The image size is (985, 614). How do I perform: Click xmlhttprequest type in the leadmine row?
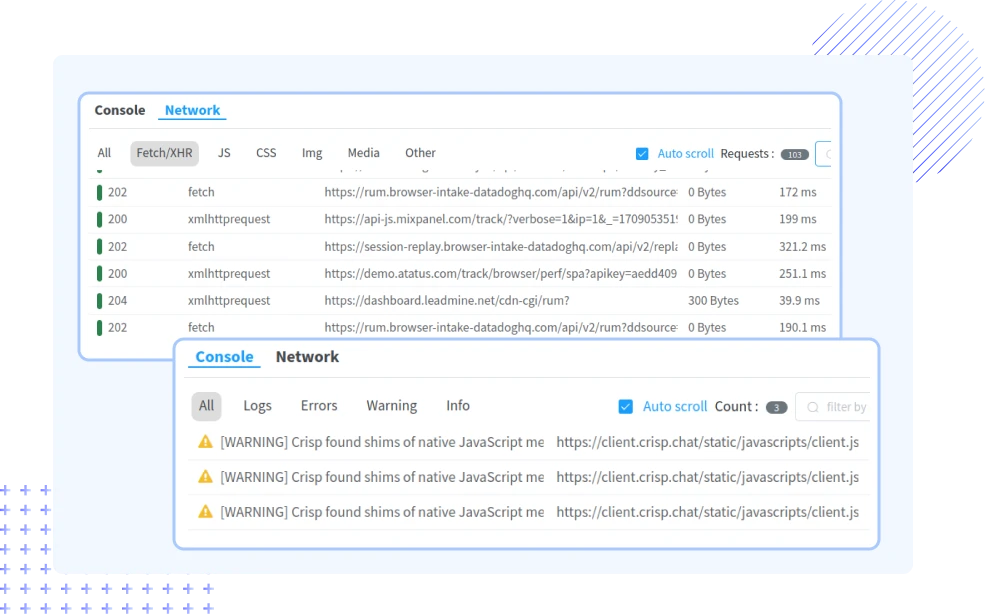pos(229,301)
